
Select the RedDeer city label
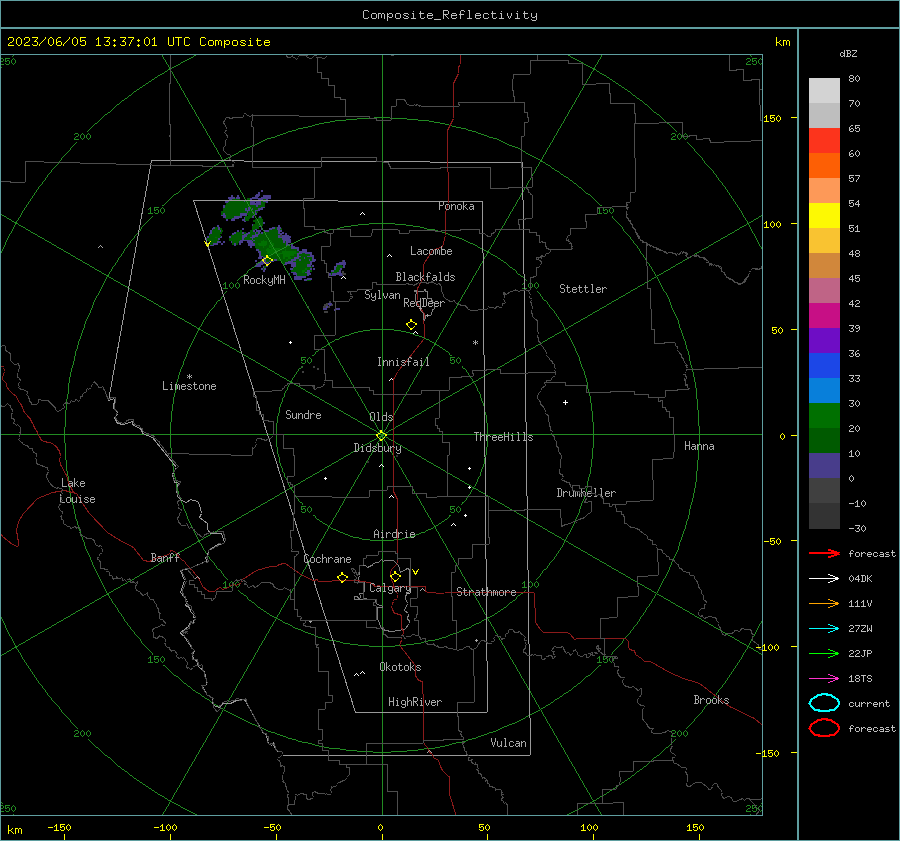pos(424,303)
